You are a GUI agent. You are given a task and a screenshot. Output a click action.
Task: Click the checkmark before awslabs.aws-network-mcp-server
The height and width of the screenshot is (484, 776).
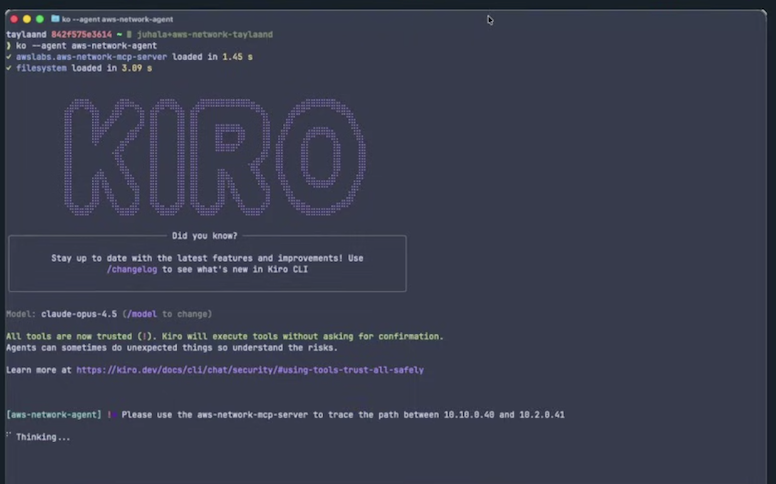(x=8, y=56)
